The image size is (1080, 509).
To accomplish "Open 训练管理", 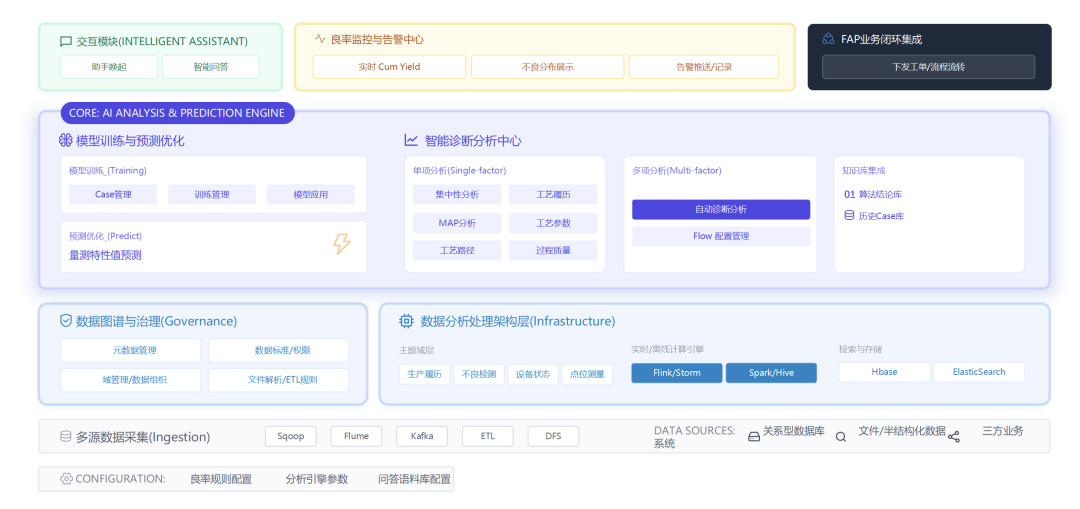I will click(x=212, y=194).
